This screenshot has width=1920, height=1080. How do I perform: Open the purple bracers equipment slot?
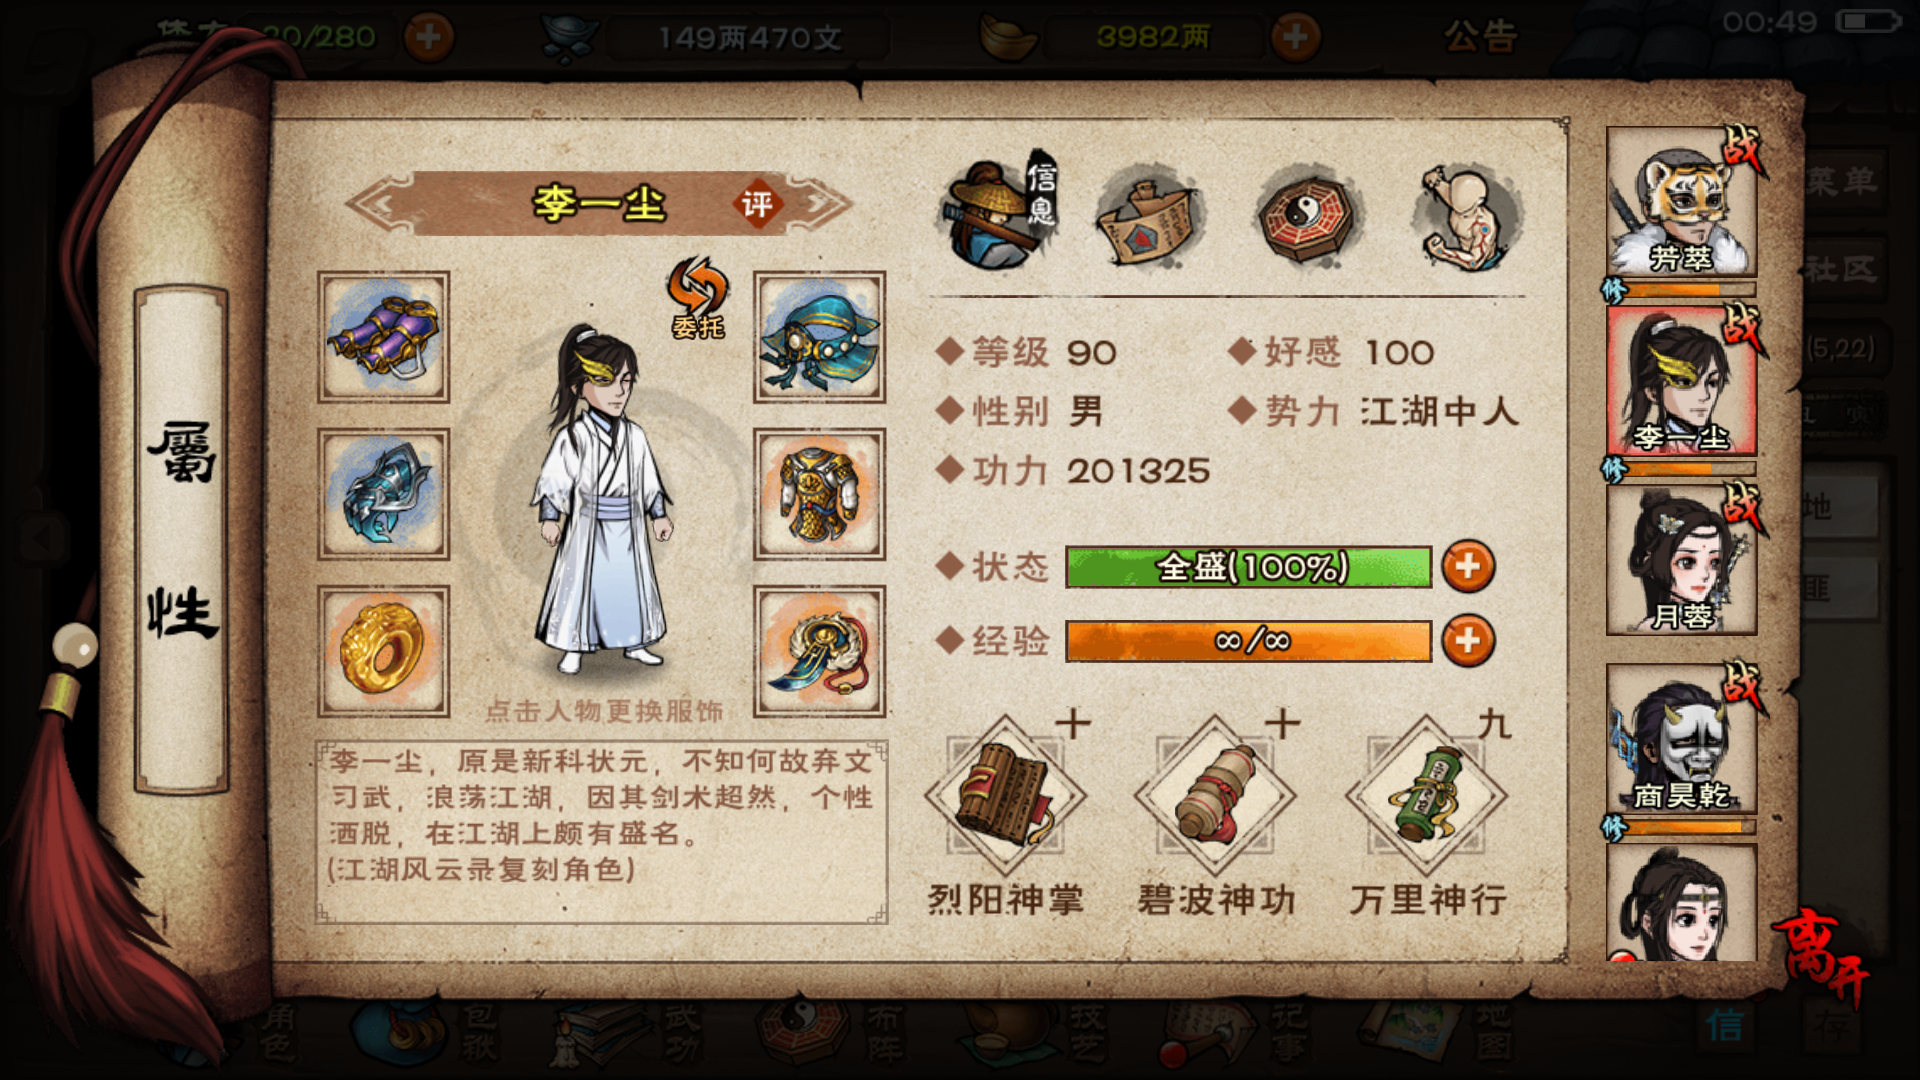click(x=384, y=337)
